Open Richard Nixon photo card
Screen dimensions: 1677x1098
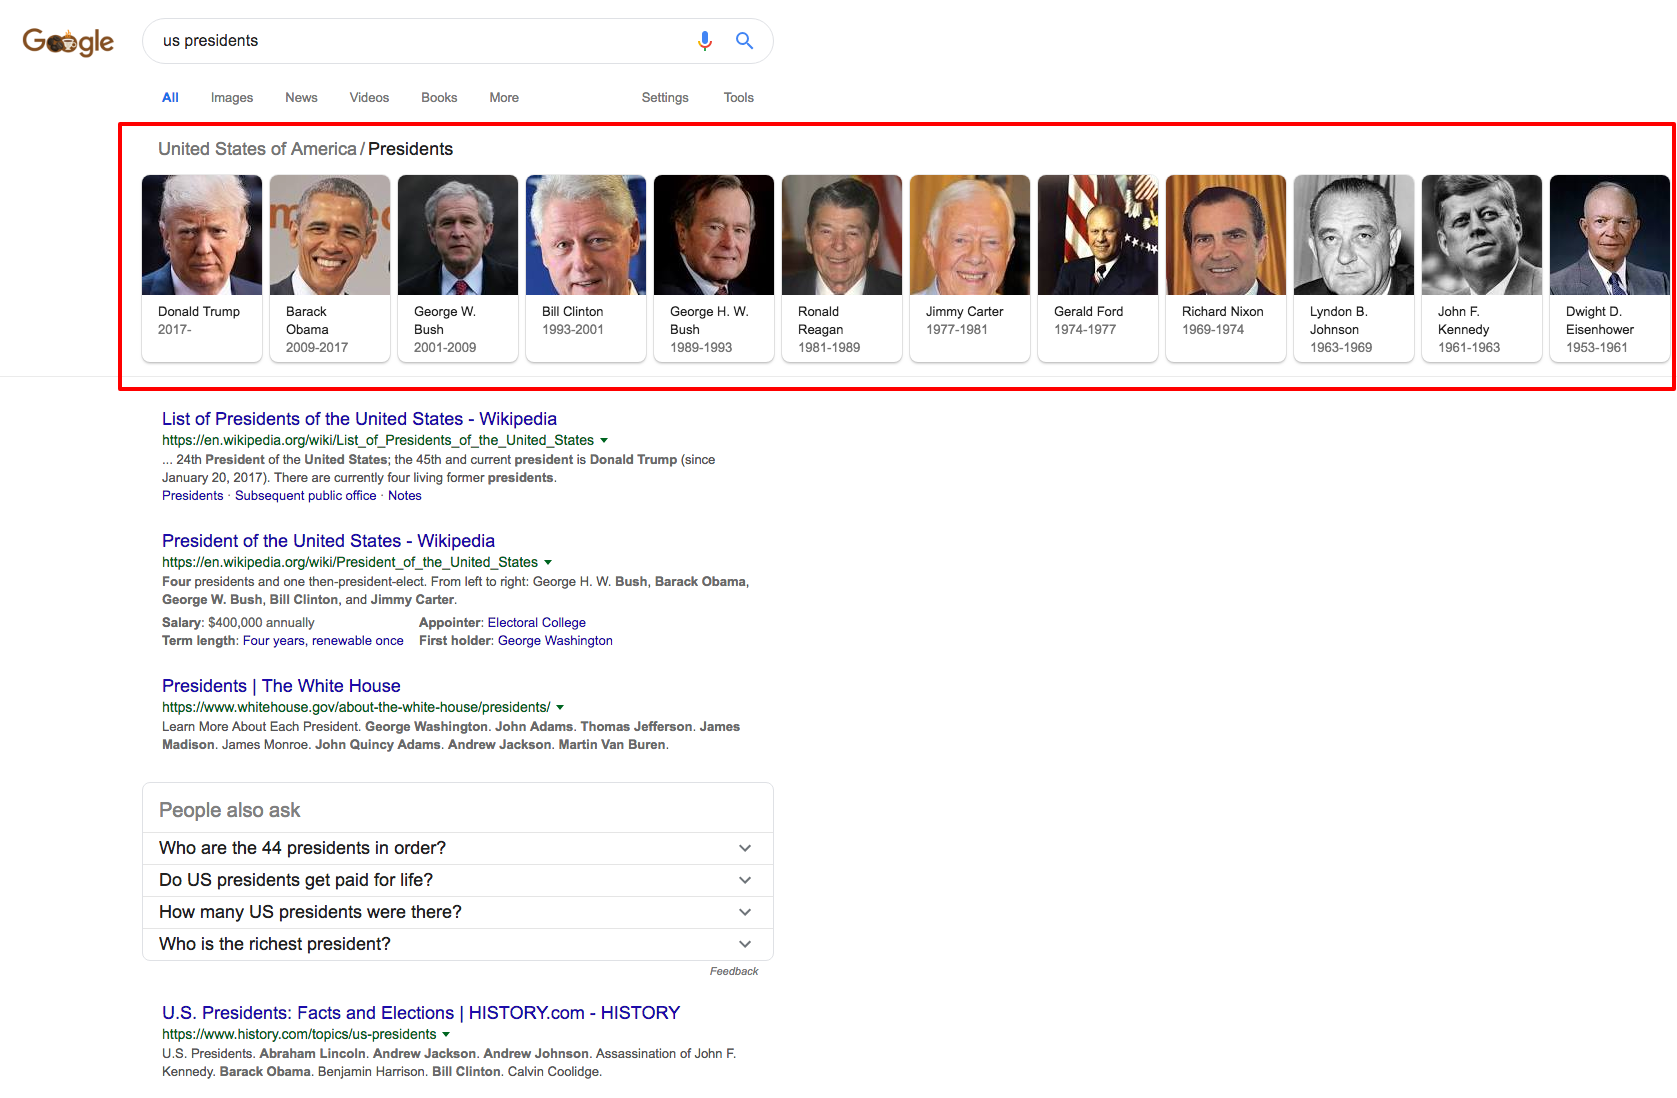point(1226,268)
